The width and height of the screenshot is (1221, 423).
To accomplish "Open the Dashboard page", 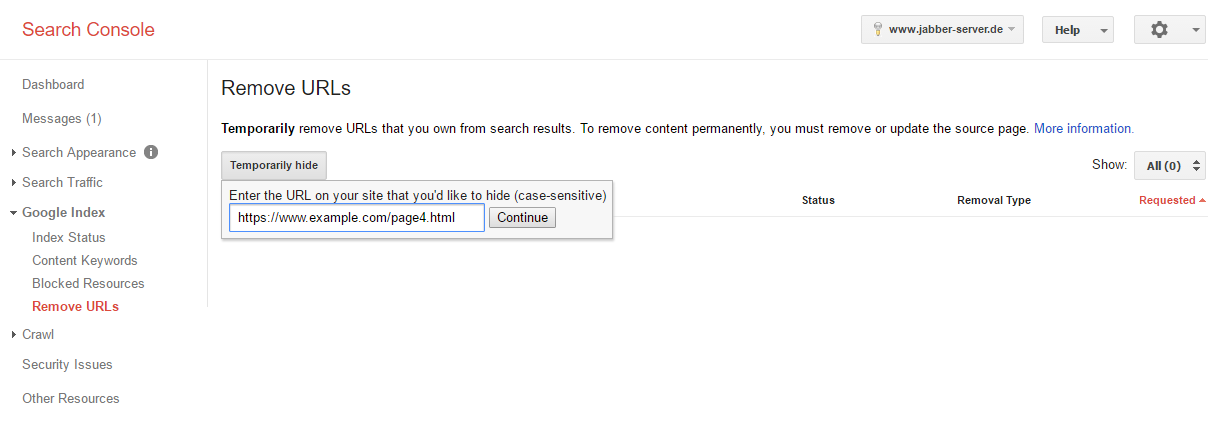I will tap(53, 84).
